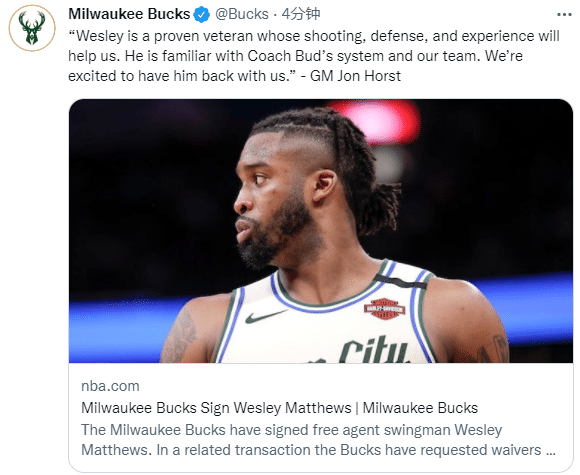The height and width of the screenshot is (475, 580).
Task: Click the tweet quote text about Wesley
Action: (x=314, y=56)
